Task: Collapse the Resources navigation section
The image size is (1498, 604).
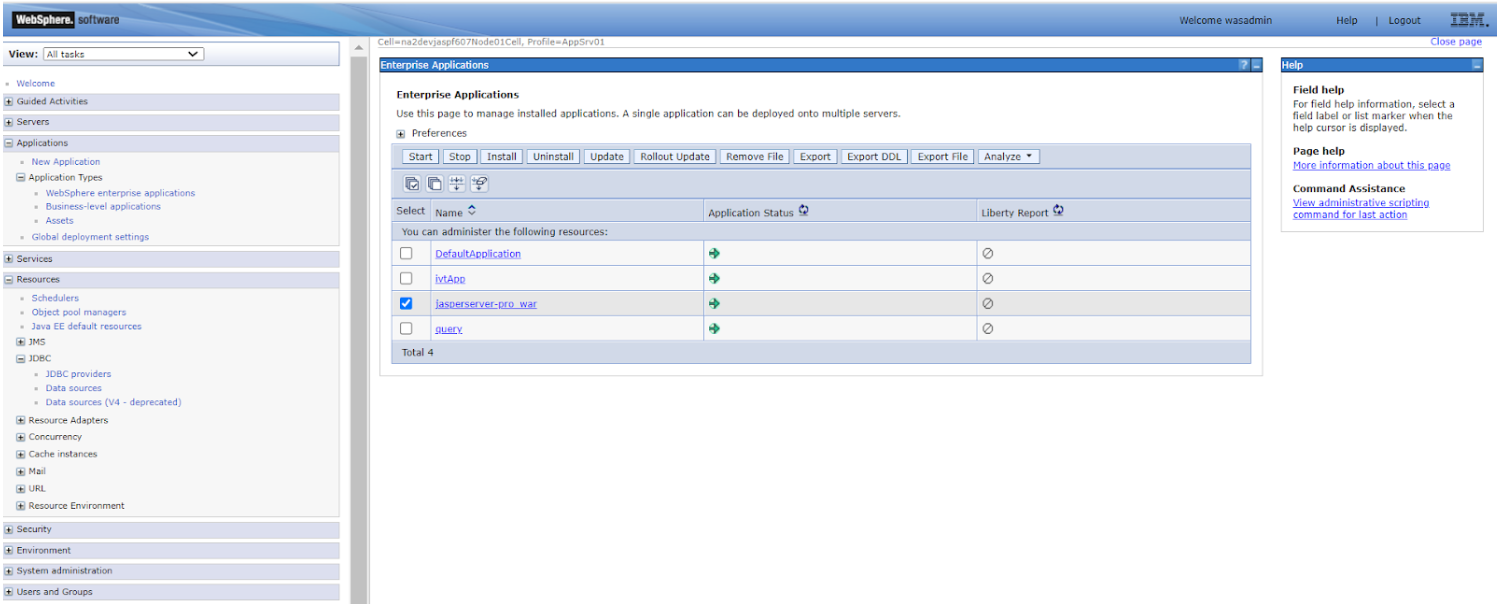Action: point(9,280)
